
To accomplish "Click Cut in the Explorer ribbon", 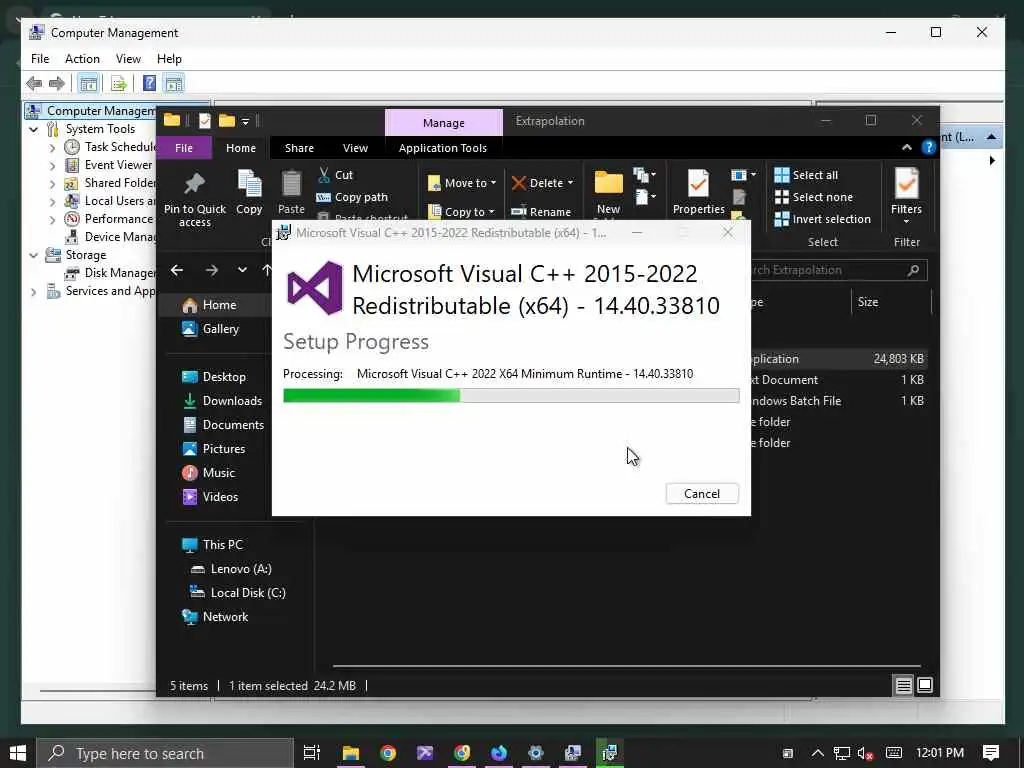I will pos(336,175).
